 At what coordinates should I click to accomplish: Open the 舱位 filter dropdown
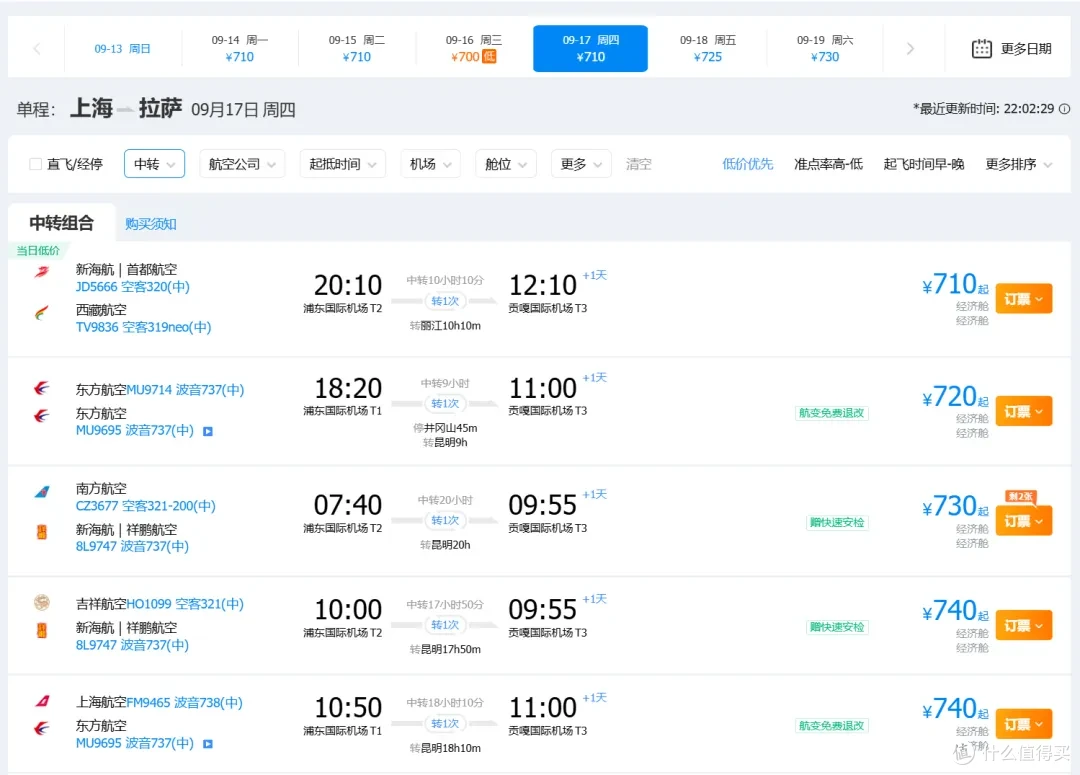506,164
